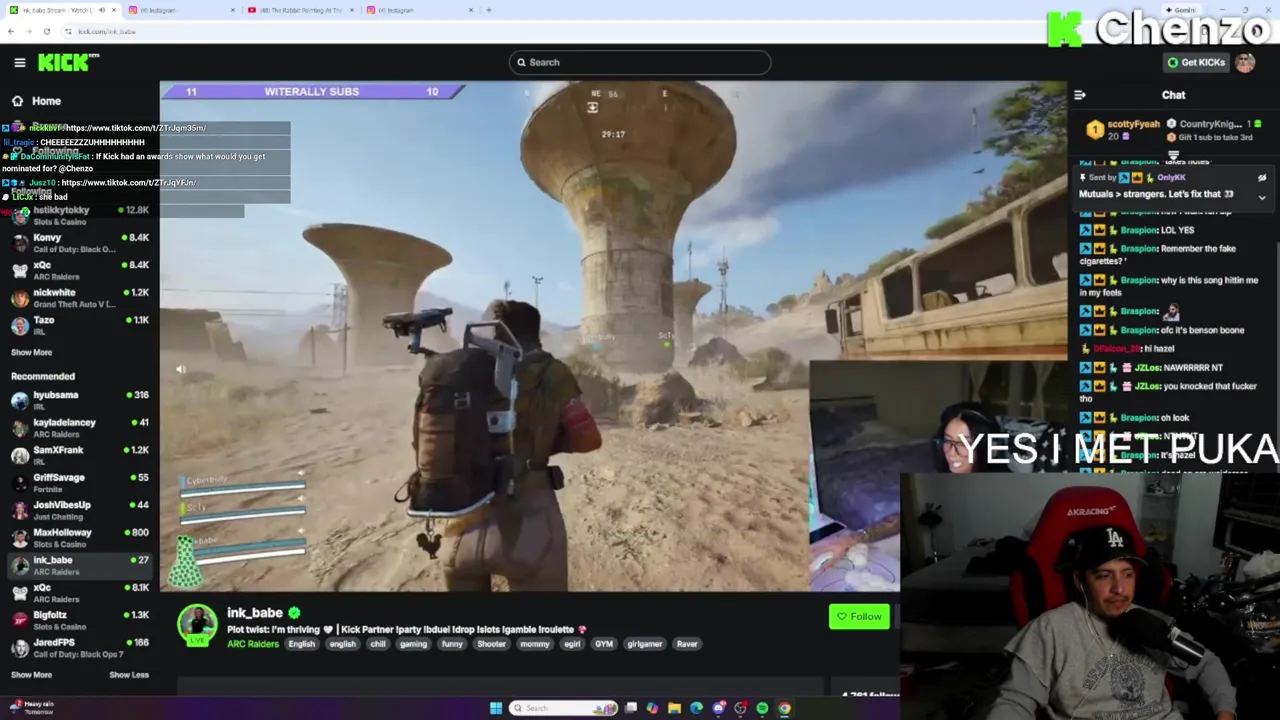Open MaxHolloway channel in sidebar
Screen dimensions: 1280x720
pyautogui.click(x=80, y=538)
